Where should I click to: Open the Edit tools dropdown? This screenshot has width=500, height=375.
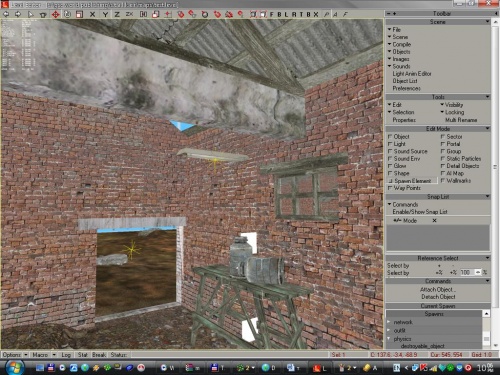tap(395, 105)
